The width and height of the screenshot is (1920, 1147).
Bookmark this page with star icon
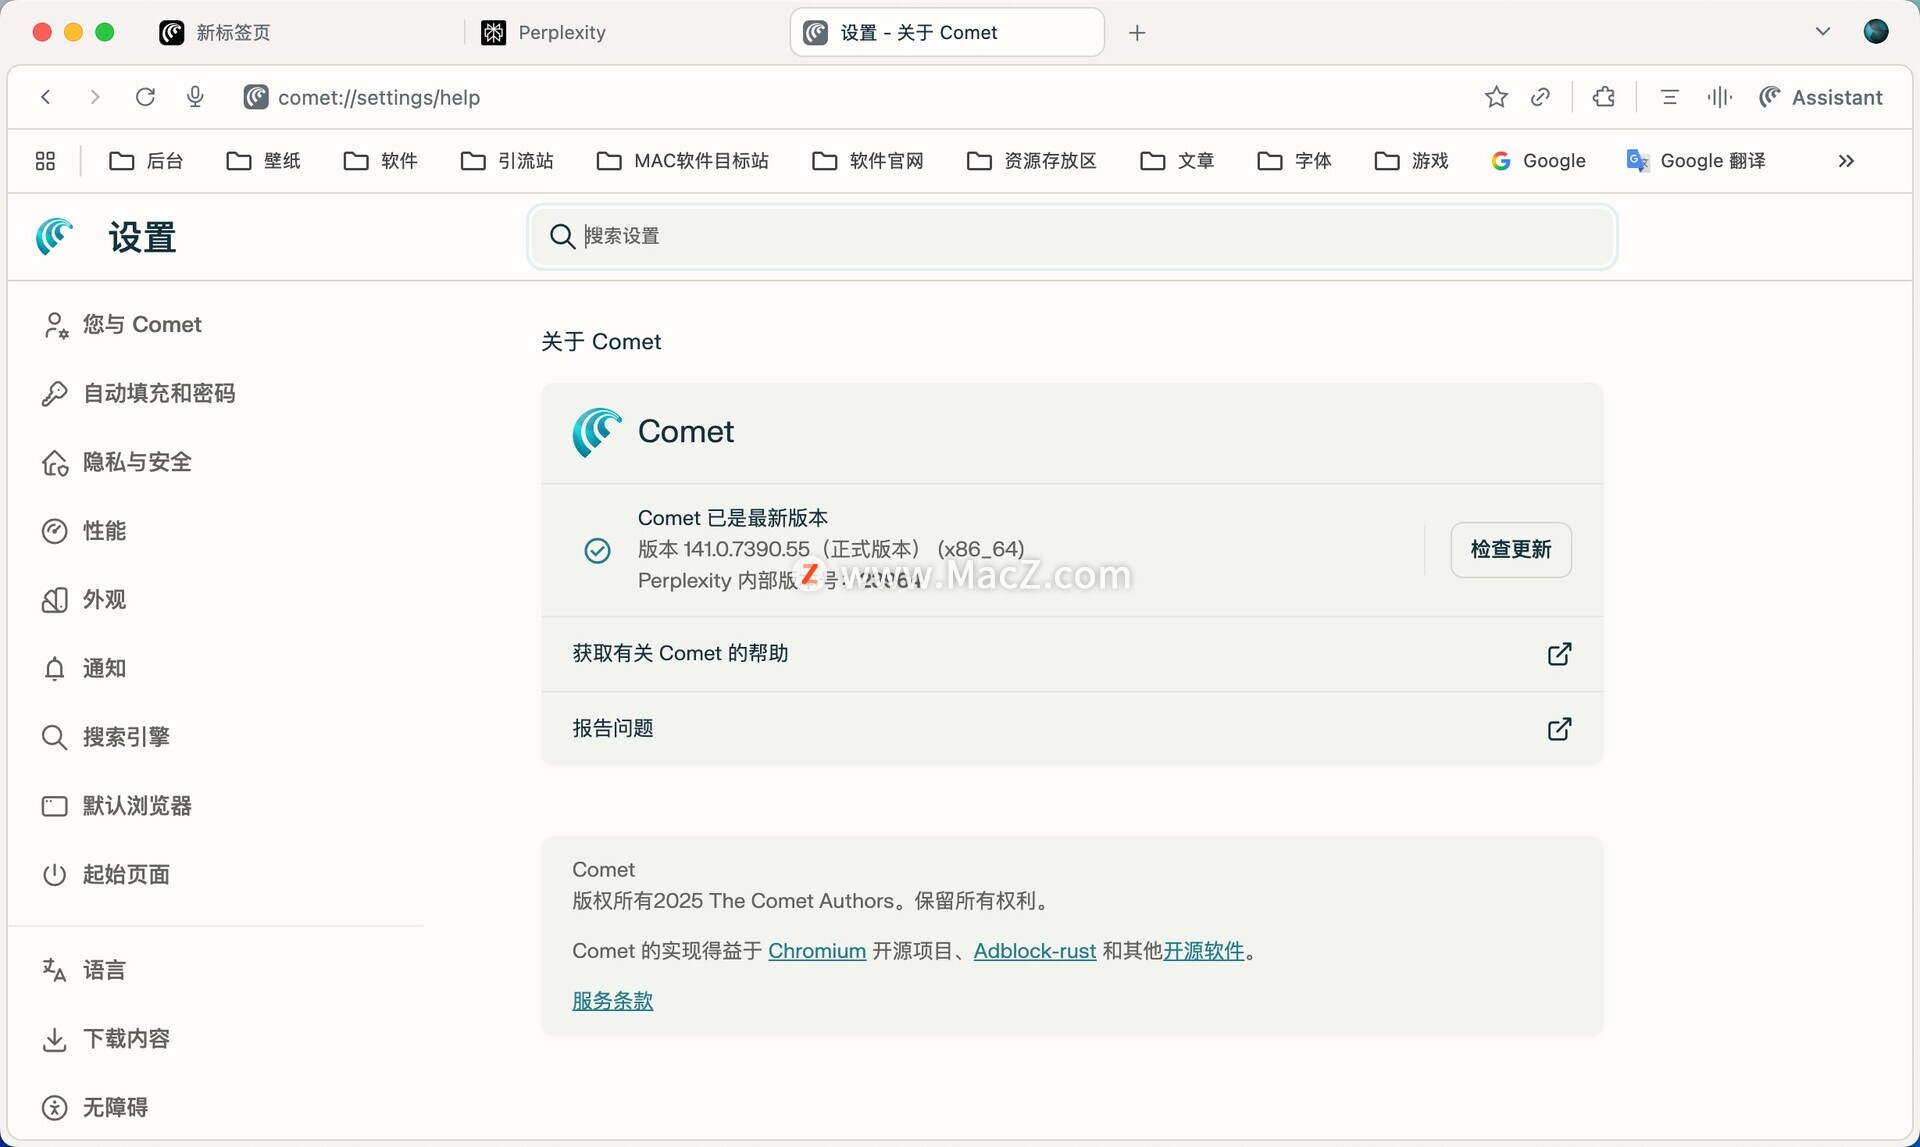1496,97
